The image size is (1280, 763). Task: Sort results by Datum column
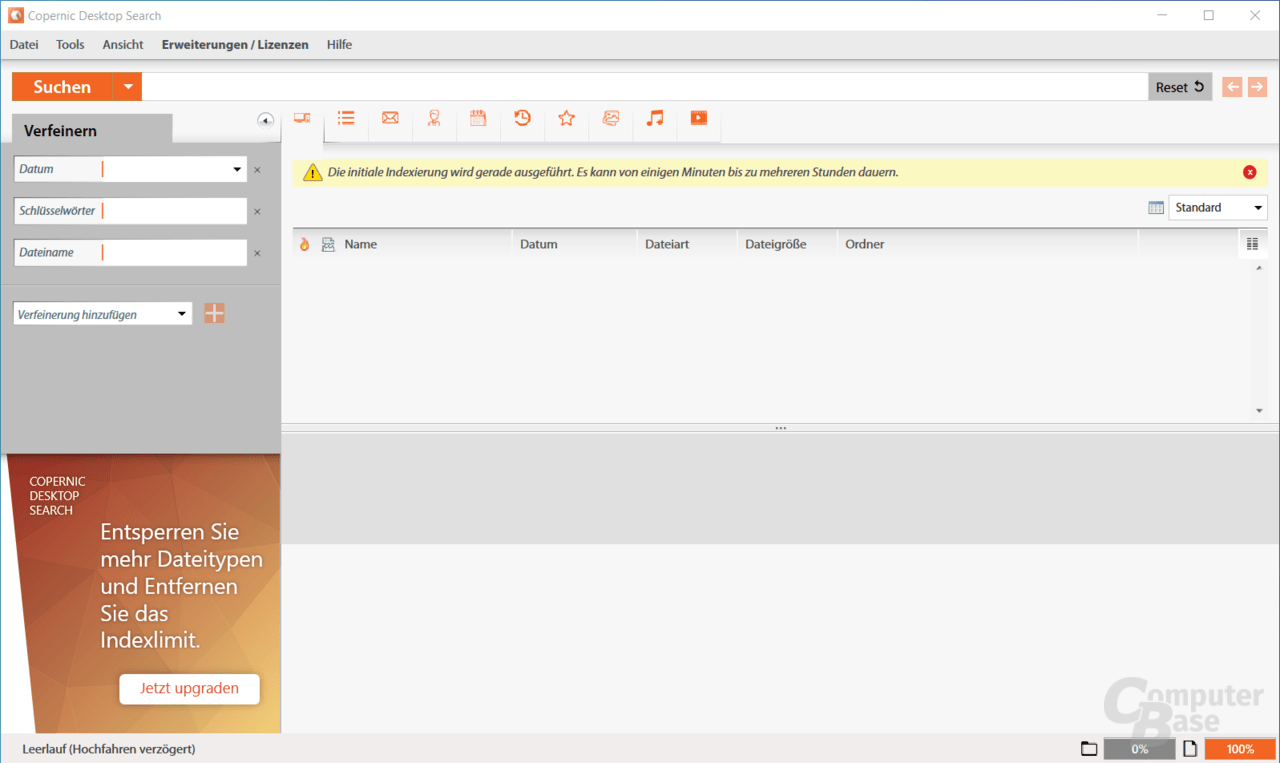click(x=539, y=244)
